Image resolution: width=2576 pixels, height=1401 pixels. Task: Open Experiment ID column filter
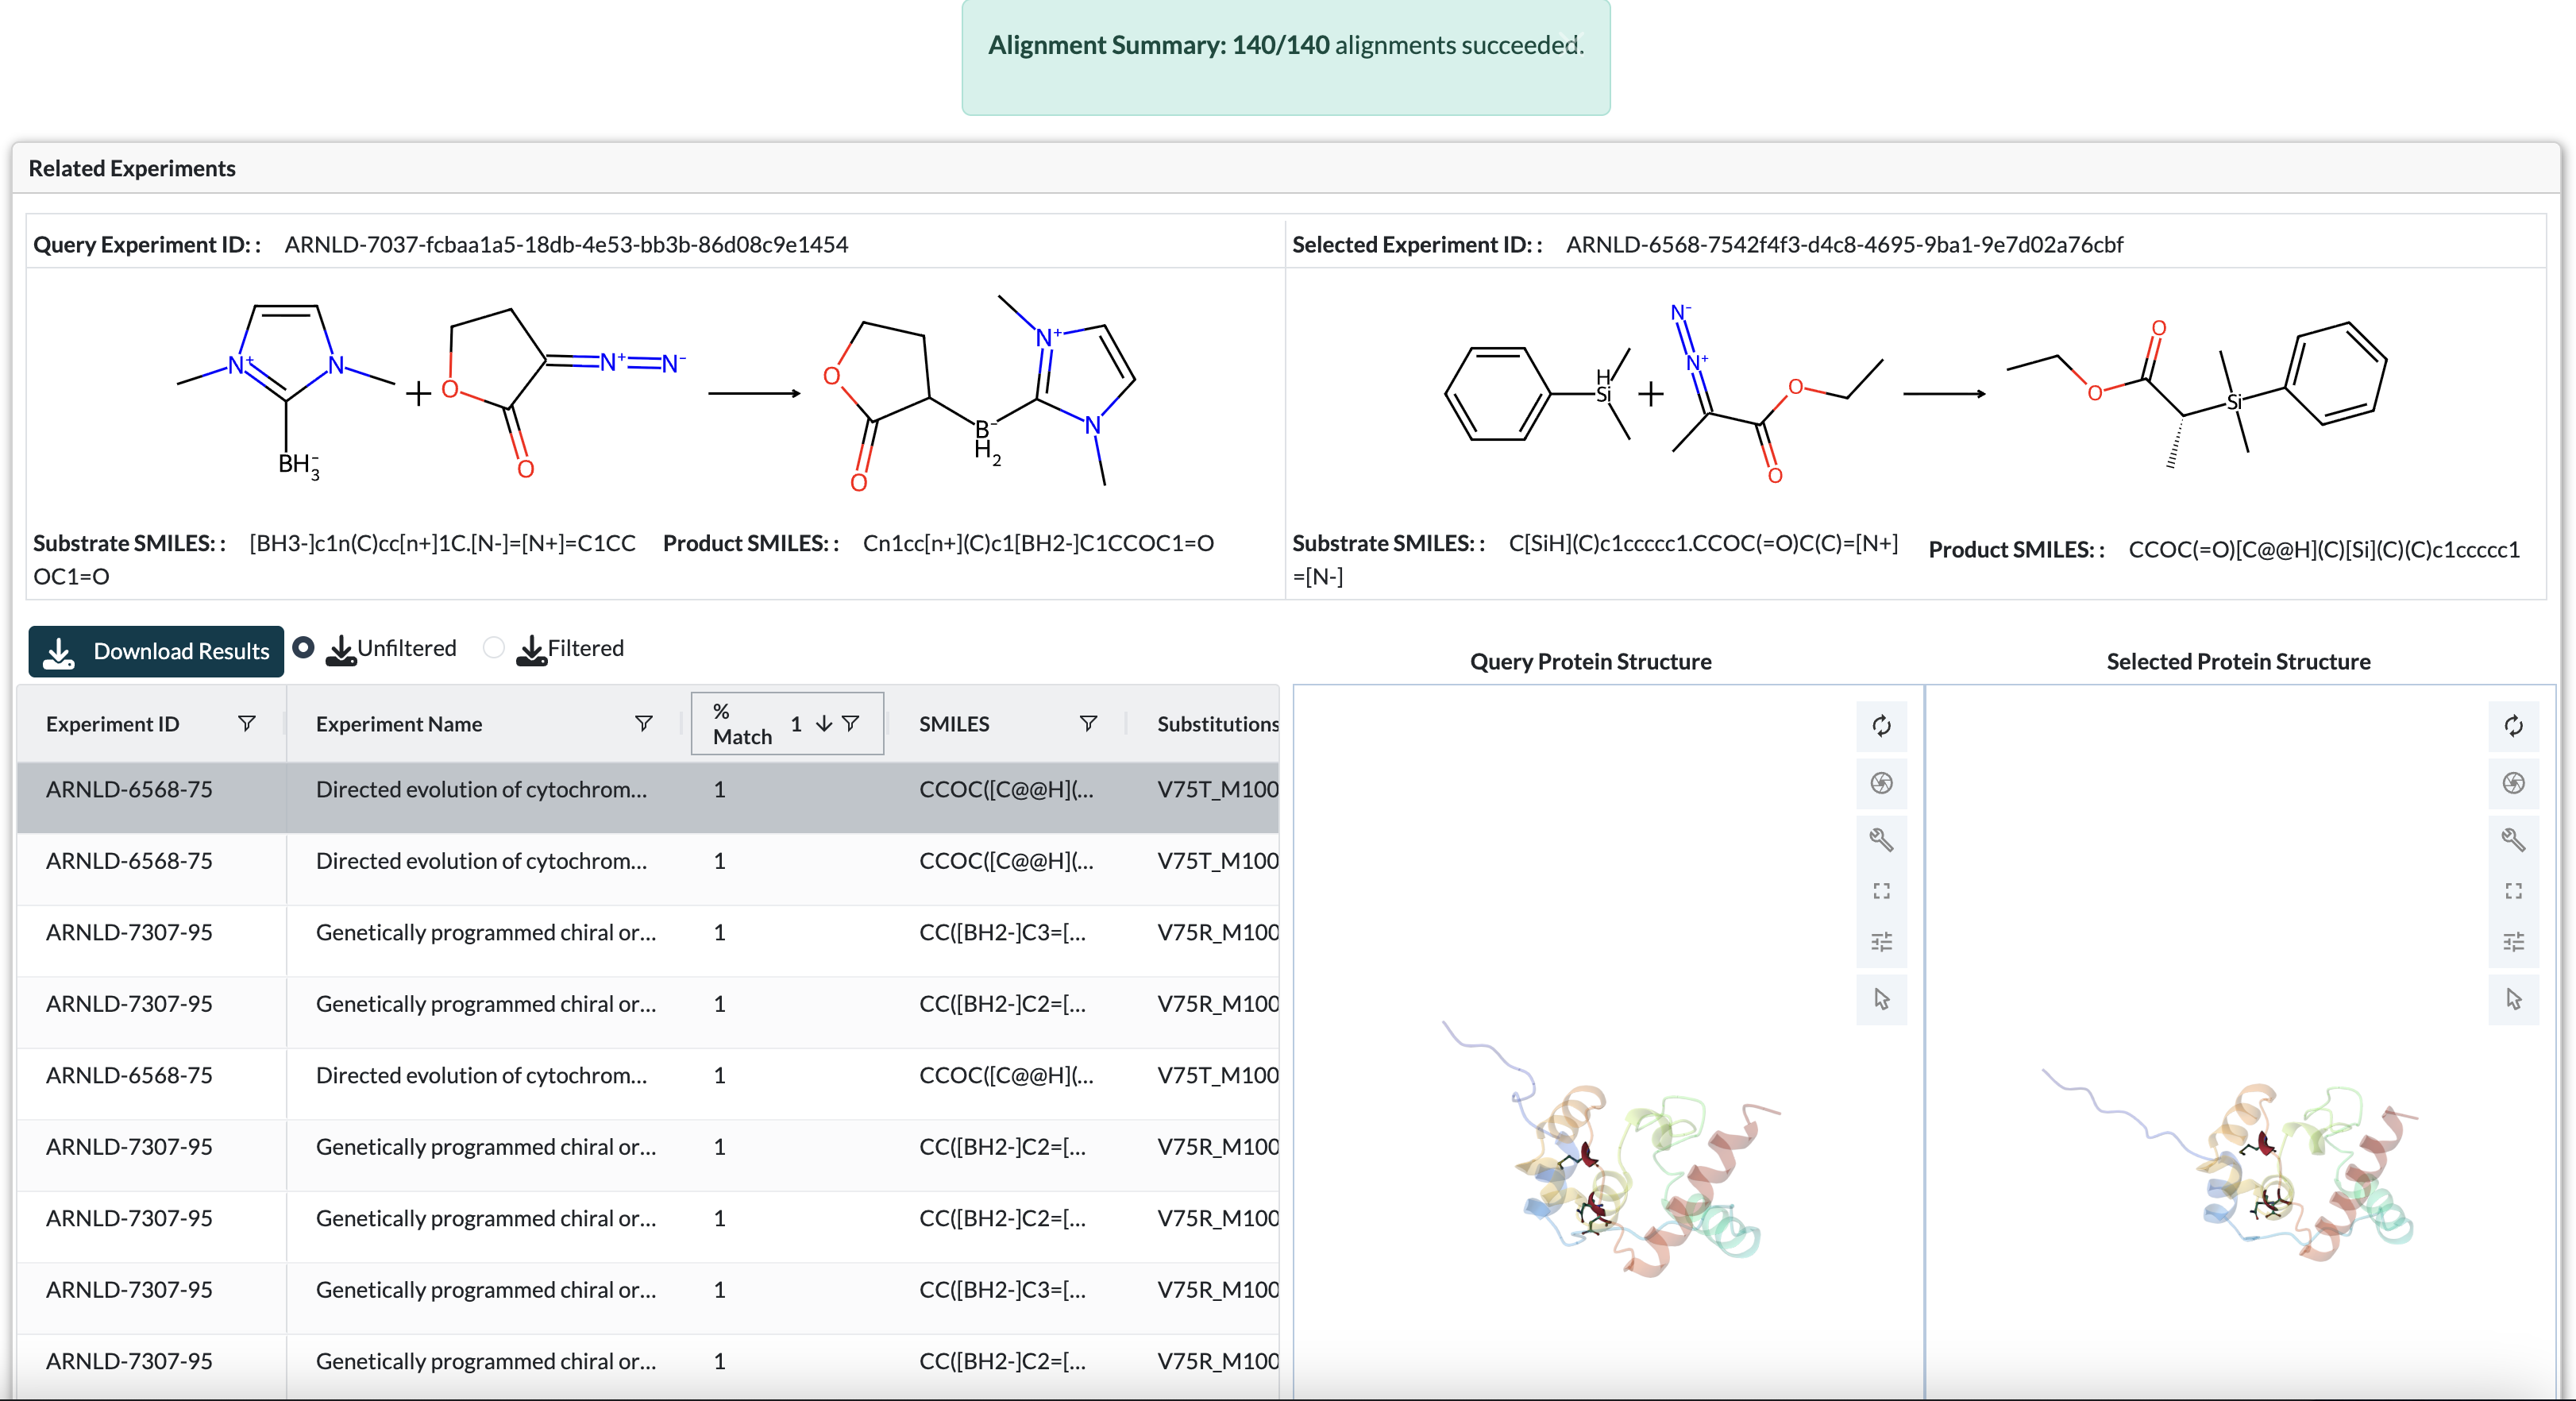(246, 723)
